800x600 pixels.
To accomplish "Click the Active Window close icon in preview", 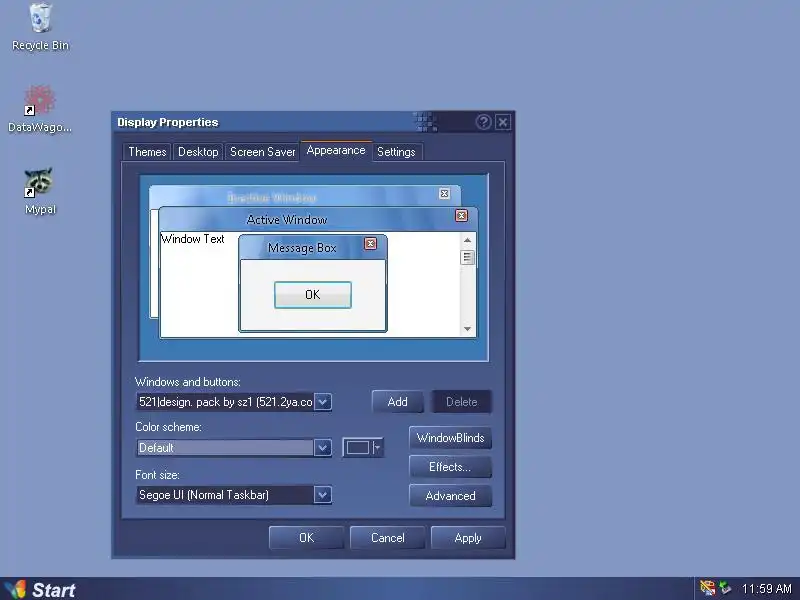I will (x=461, y=216).
